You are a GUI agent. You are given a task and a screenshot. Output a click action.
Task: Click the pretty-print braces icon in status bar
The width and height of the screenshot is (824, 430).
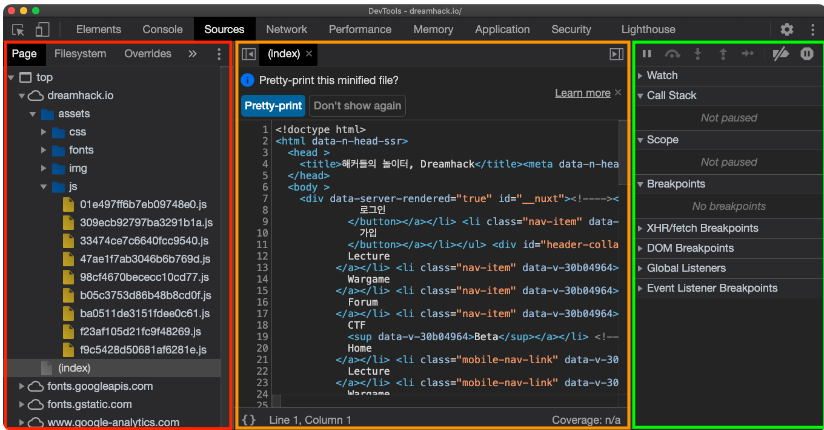point(249,420)
